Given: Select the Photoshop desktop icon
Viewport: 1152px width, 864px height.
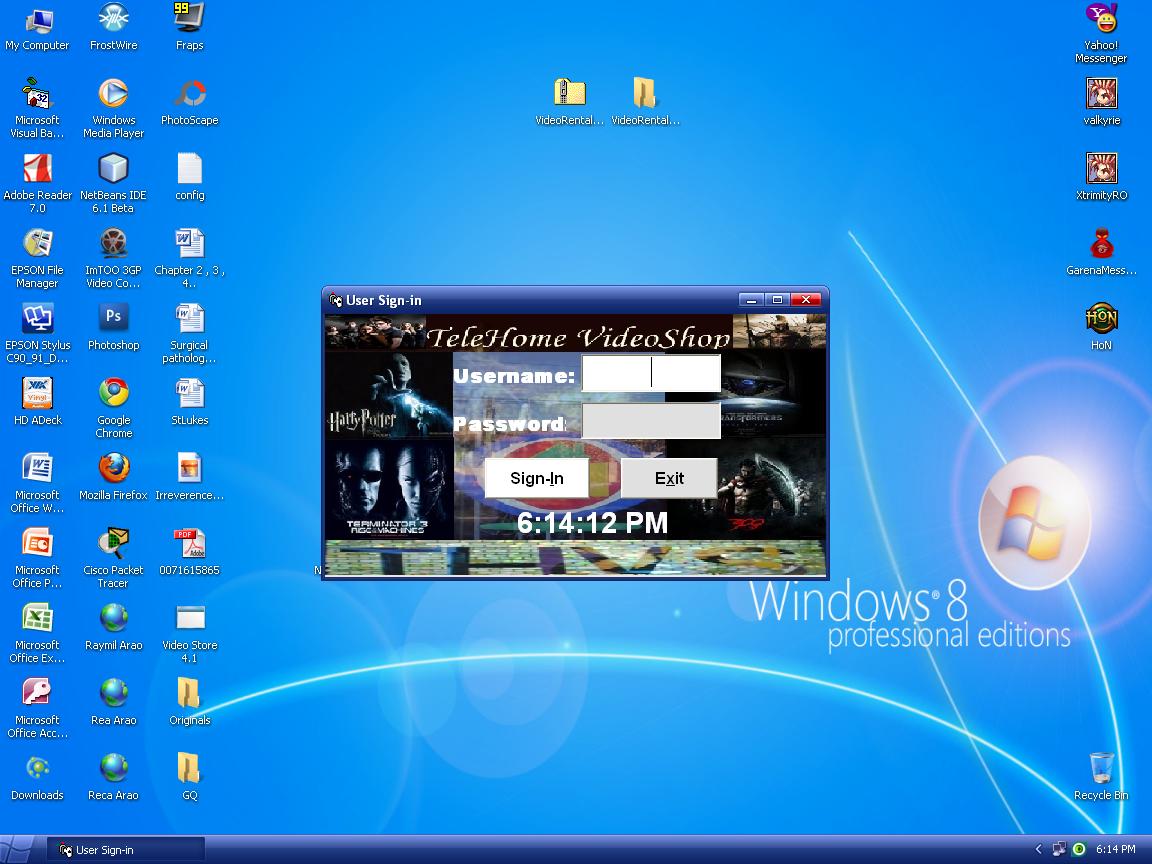Looking at the screenshot, I should 113,327.
